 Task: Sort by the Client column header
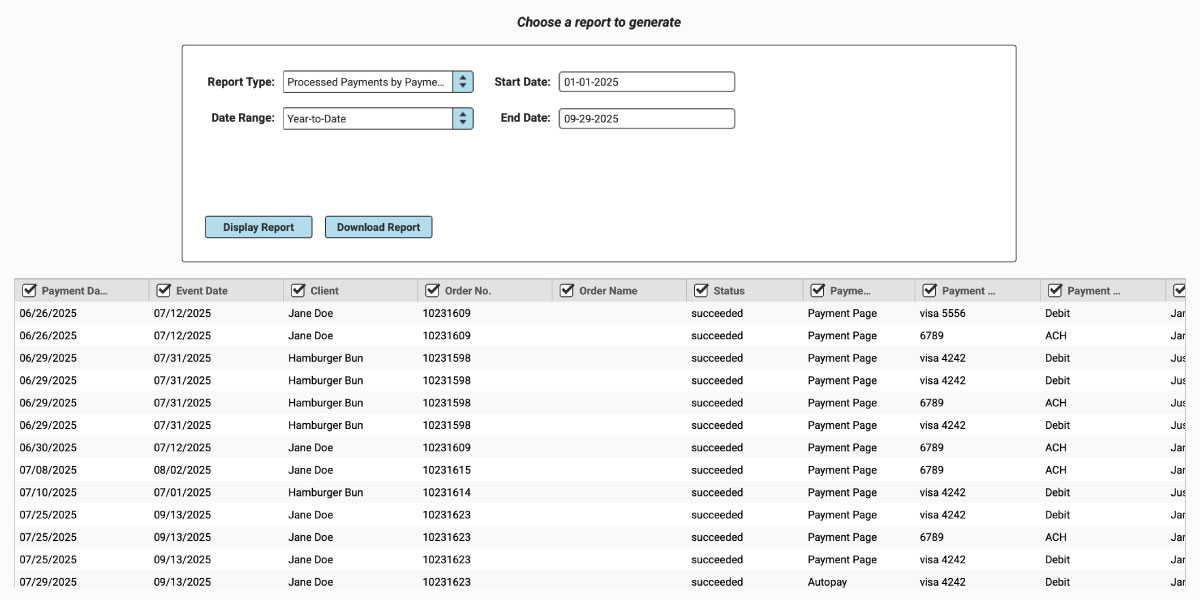(x=325, y=291)
